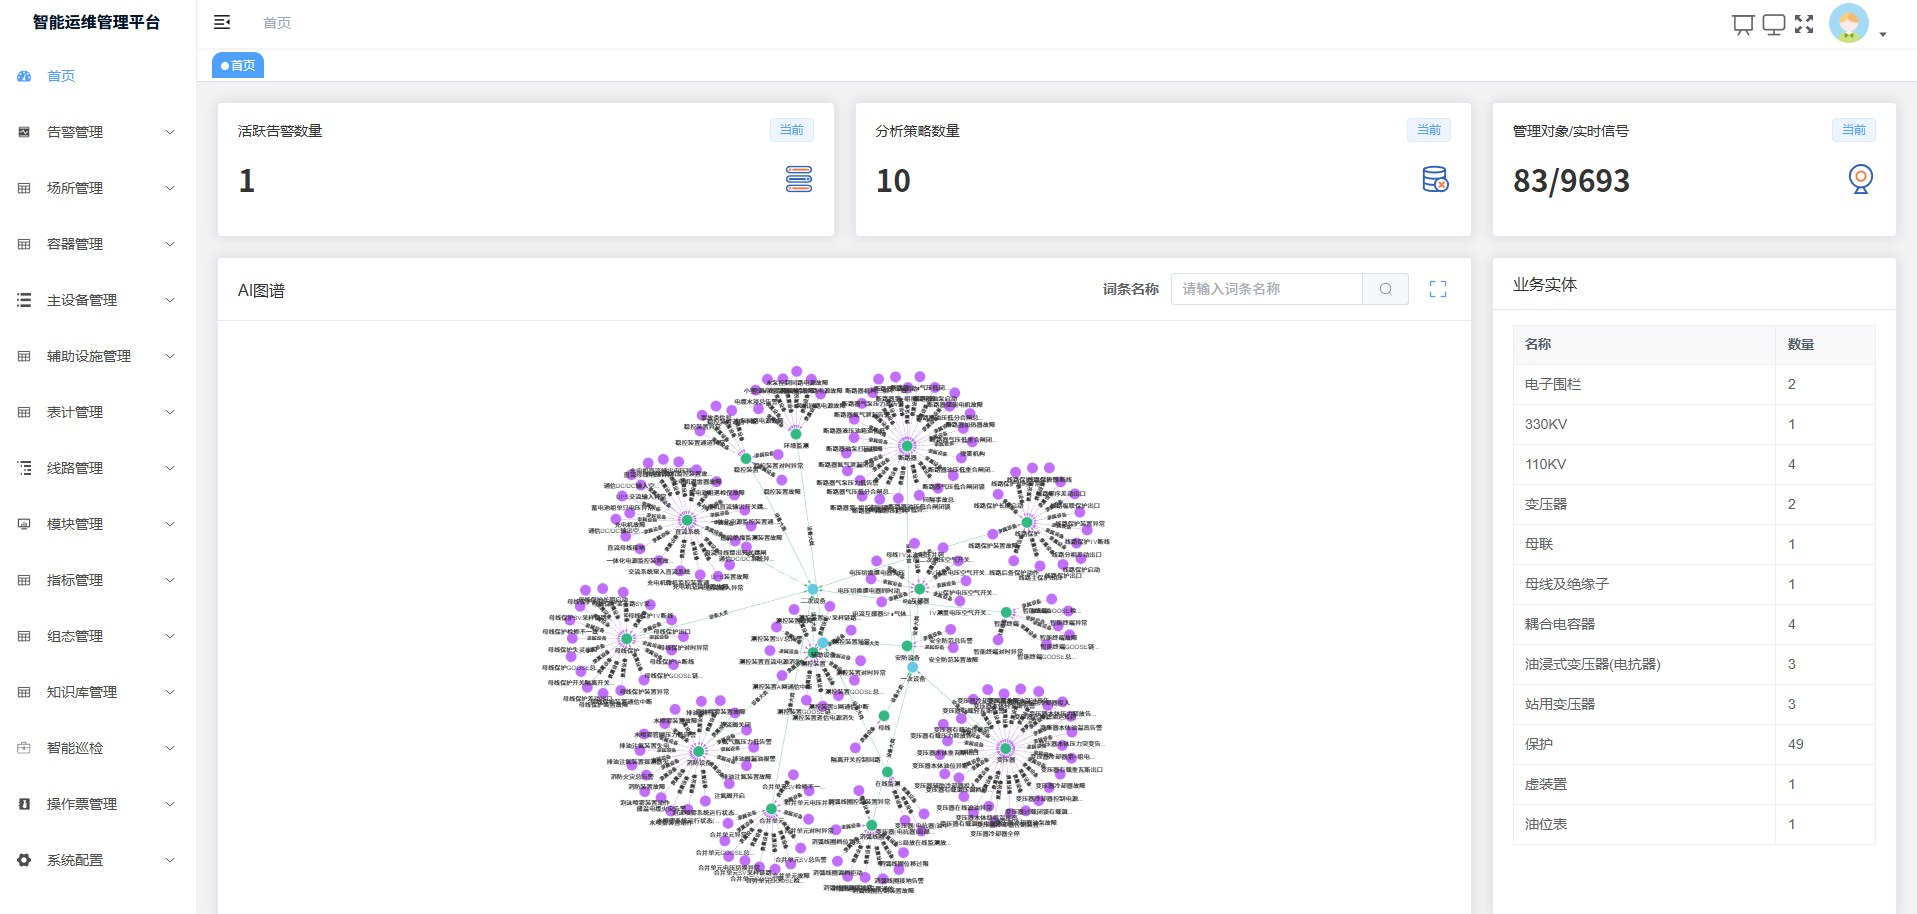Click the presentation screen icon in header
The image size is (1917, 914).
[1743, 24]
